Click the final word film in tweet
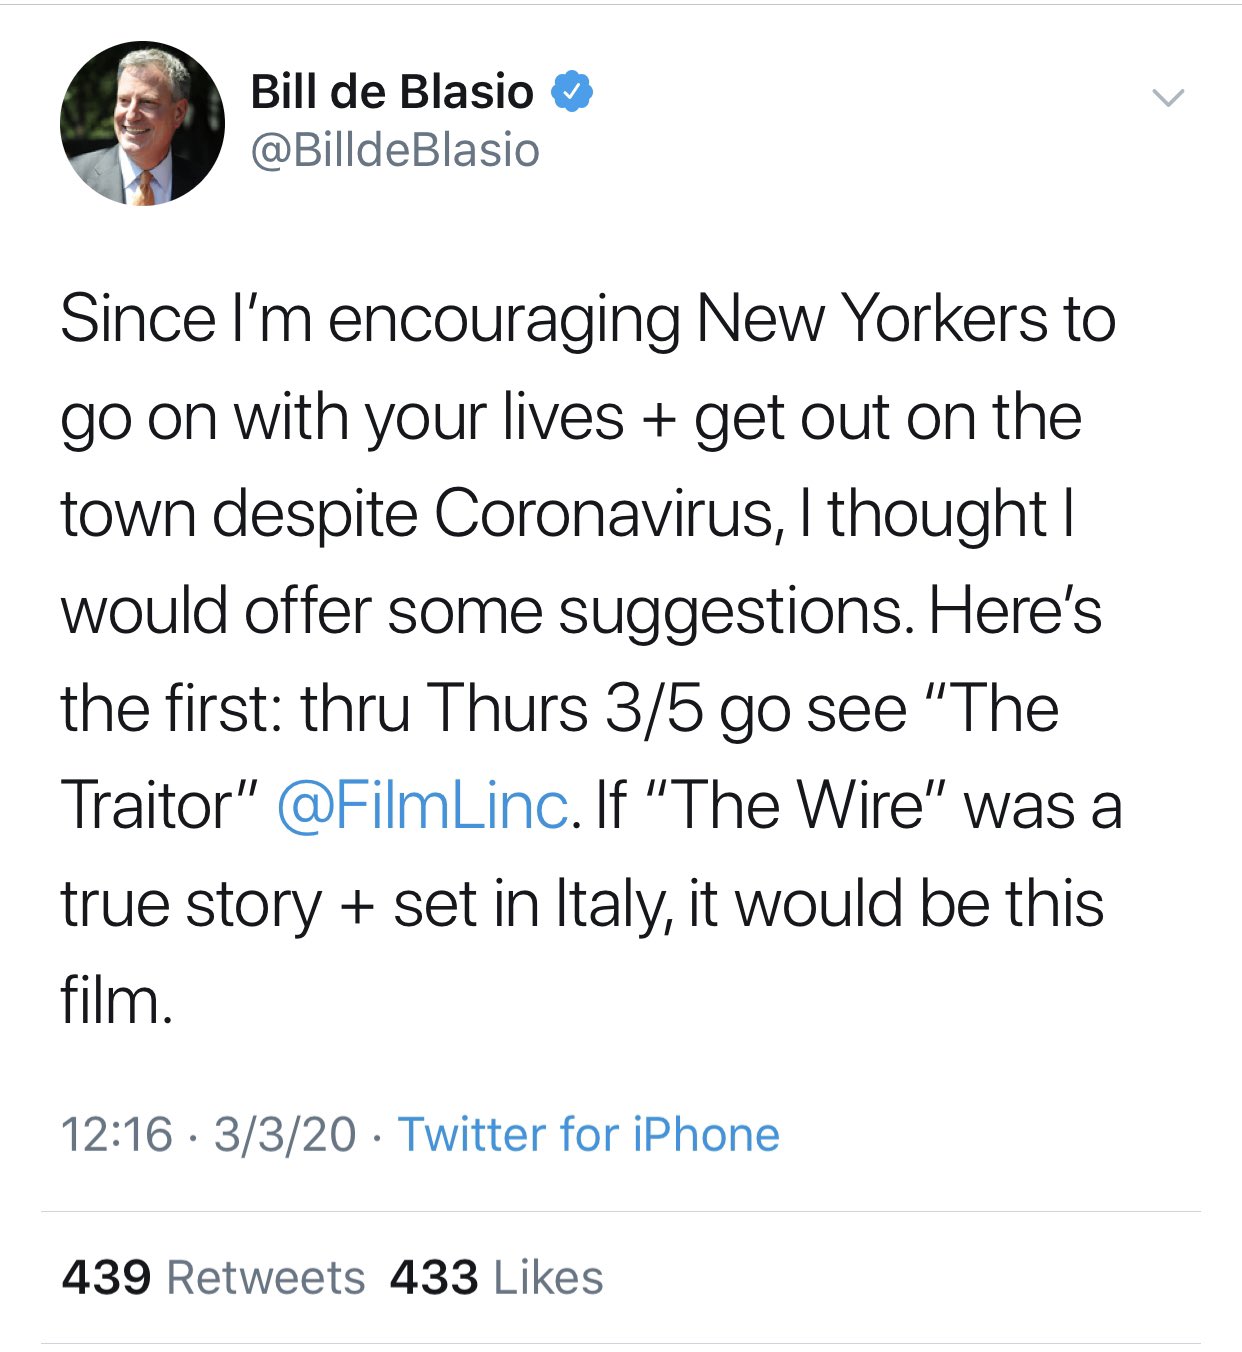 [116, 1000]
